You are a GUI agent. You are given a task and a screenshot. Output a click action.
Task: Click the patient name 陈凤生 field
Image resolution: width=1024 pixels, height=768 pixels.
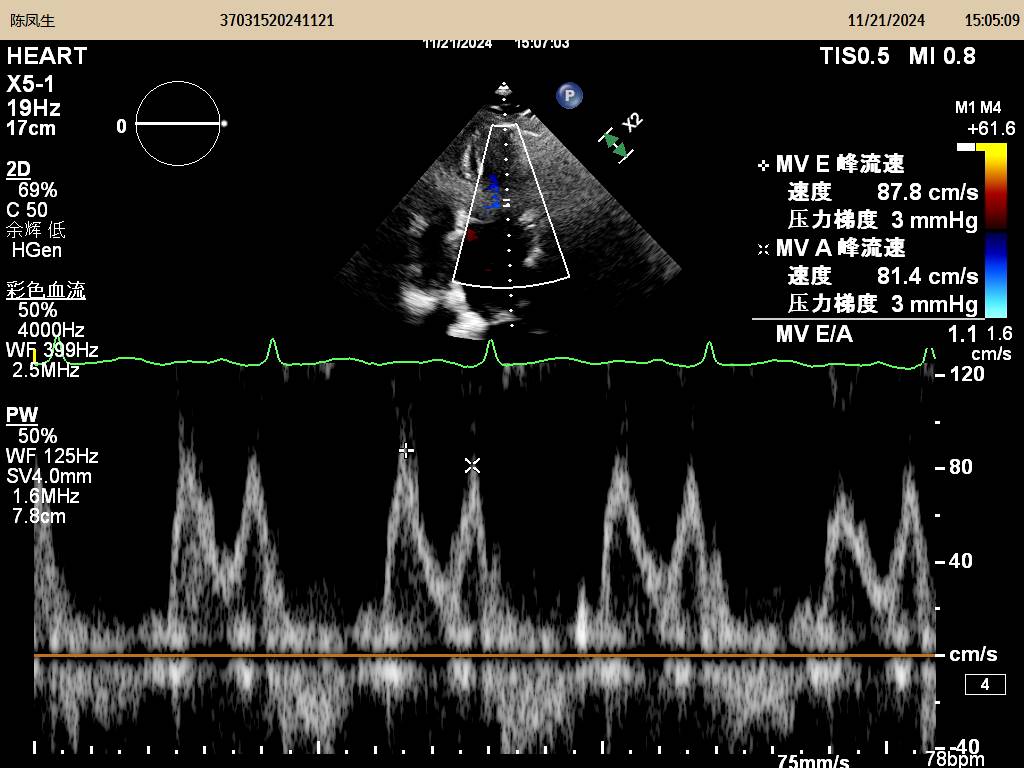32,20
